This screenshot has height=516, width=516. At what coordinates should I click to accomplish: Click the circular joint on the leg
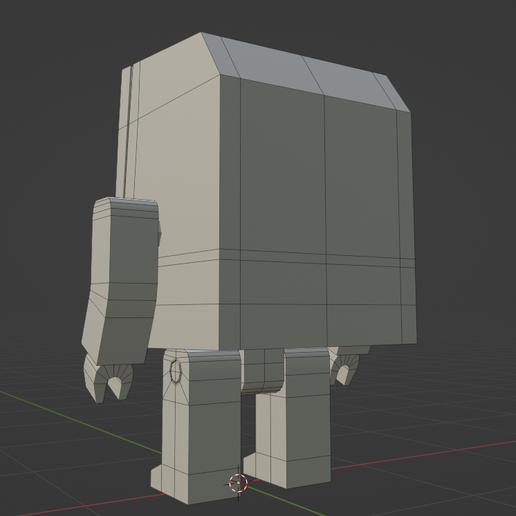coord(176,371)
